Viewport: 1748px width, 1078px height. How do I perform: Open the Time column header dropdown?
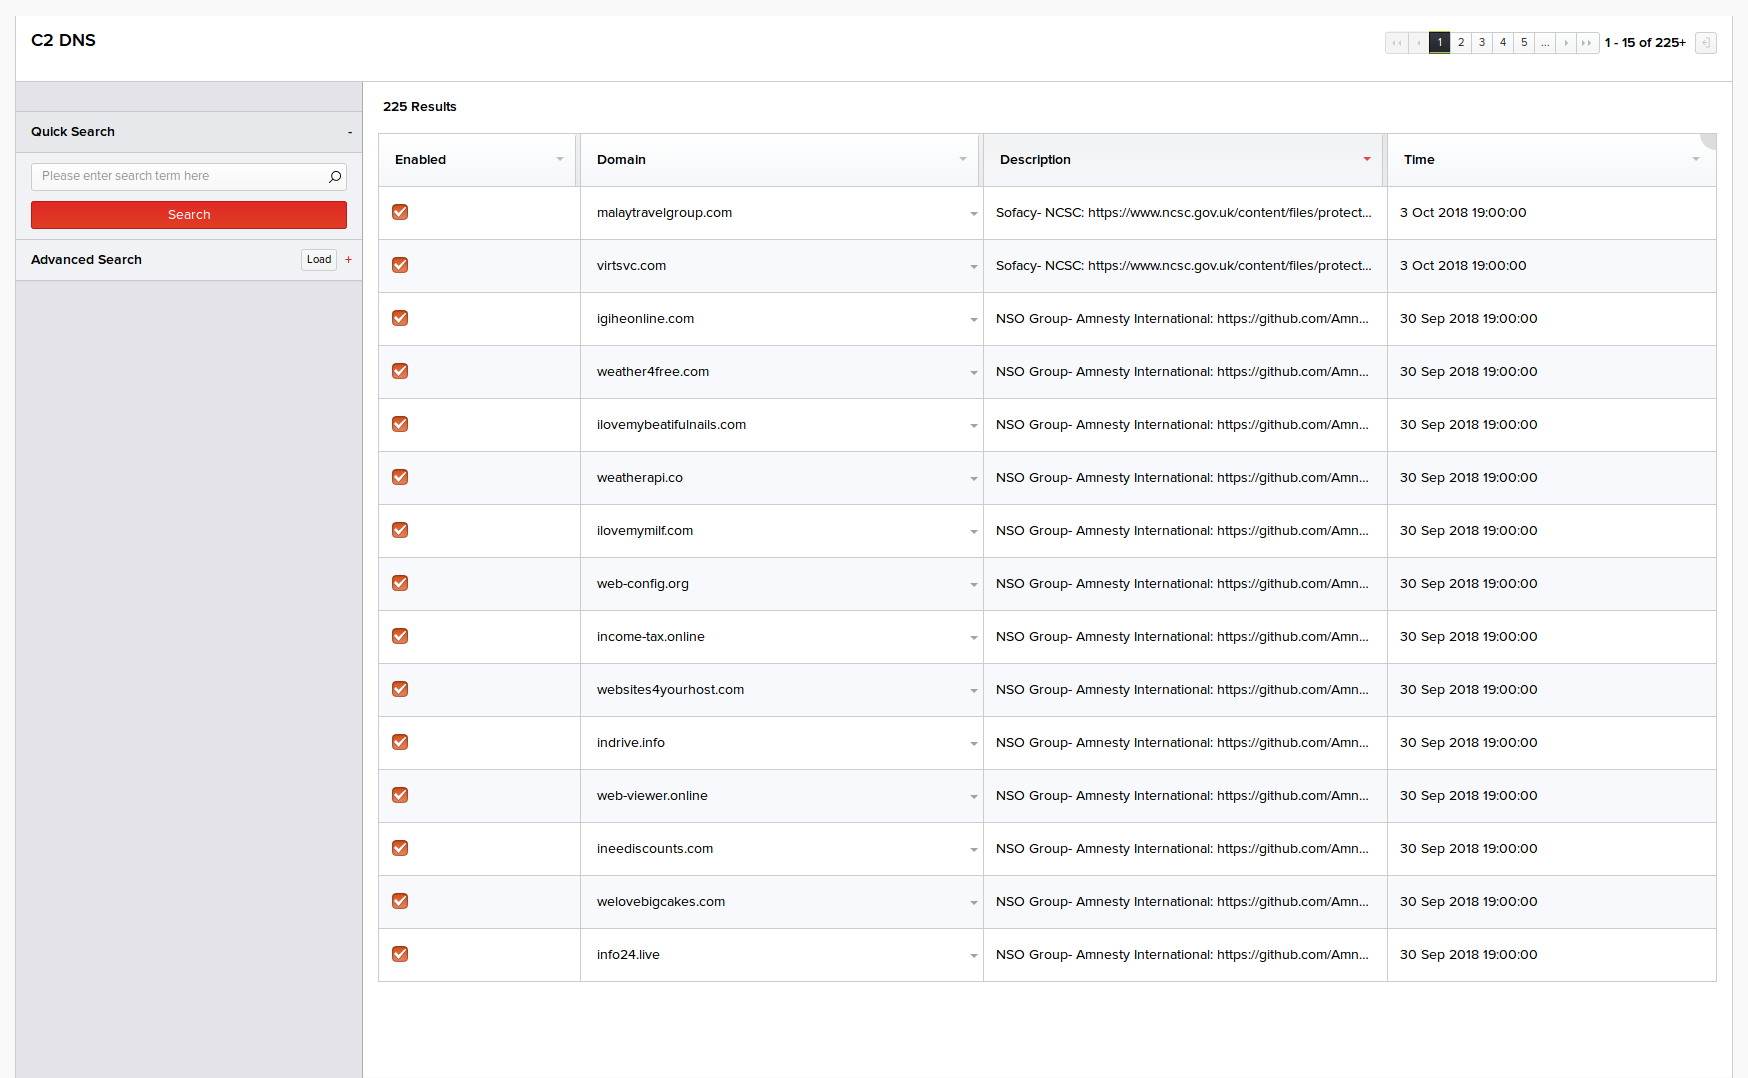tap(1696, 160)
